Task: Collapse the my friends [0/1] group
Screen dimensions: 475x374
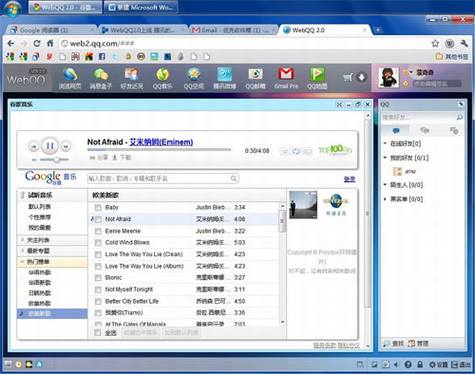Action: (x=406, y=157)
